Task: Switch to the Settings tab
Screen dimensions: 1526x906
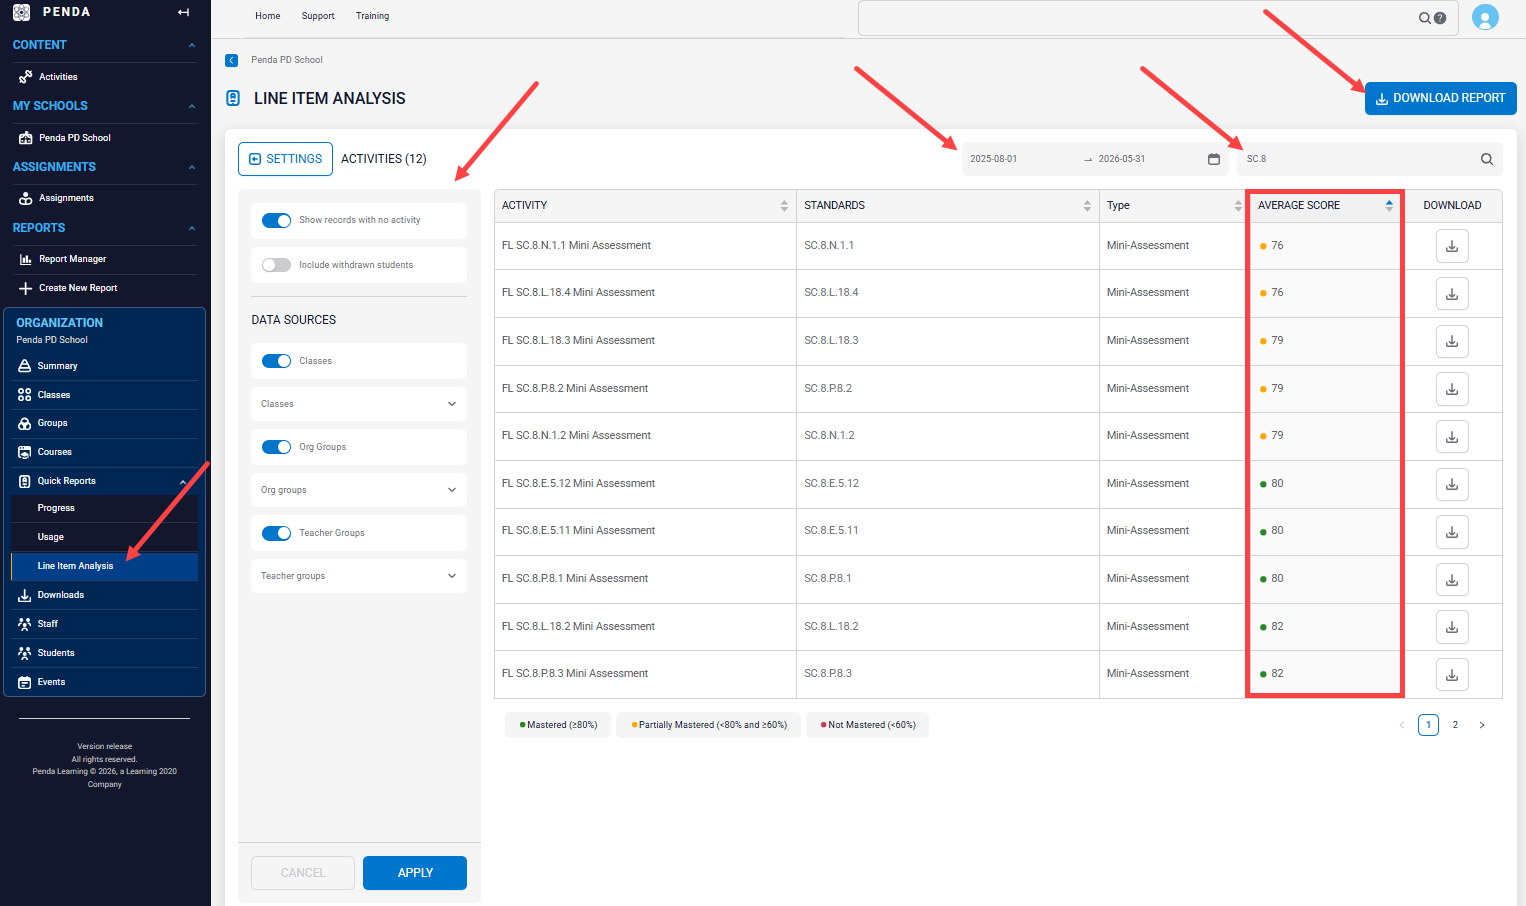Action: (285, 159)
